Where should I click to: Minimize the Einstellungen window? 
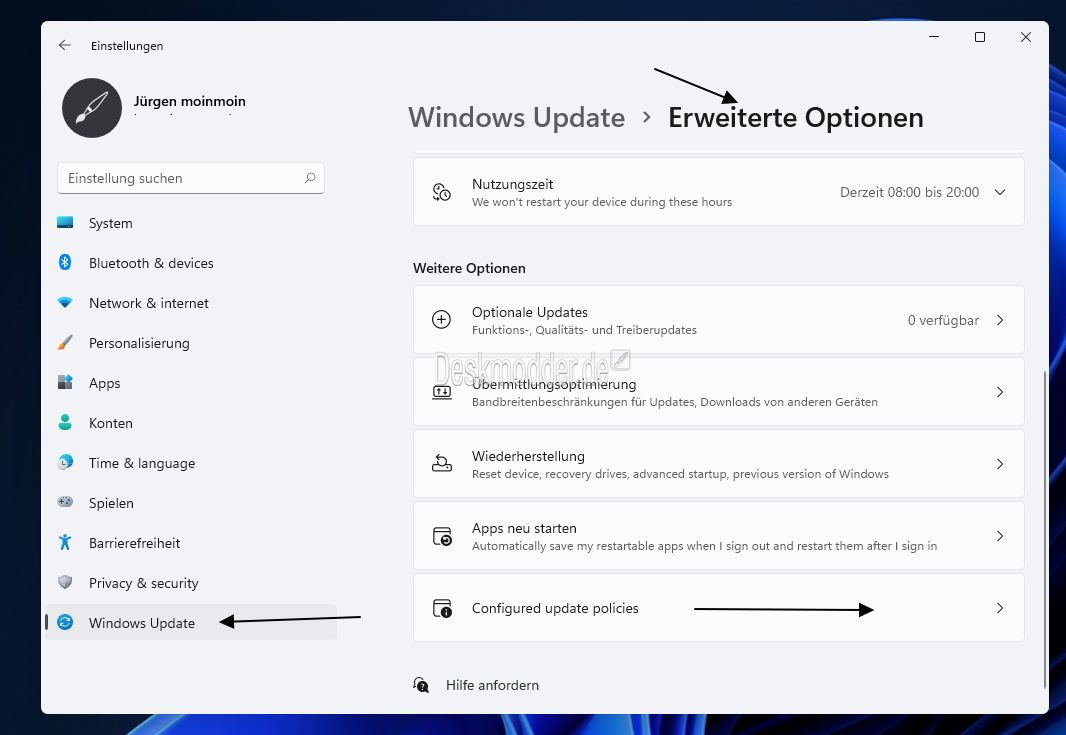pos(934,37)
